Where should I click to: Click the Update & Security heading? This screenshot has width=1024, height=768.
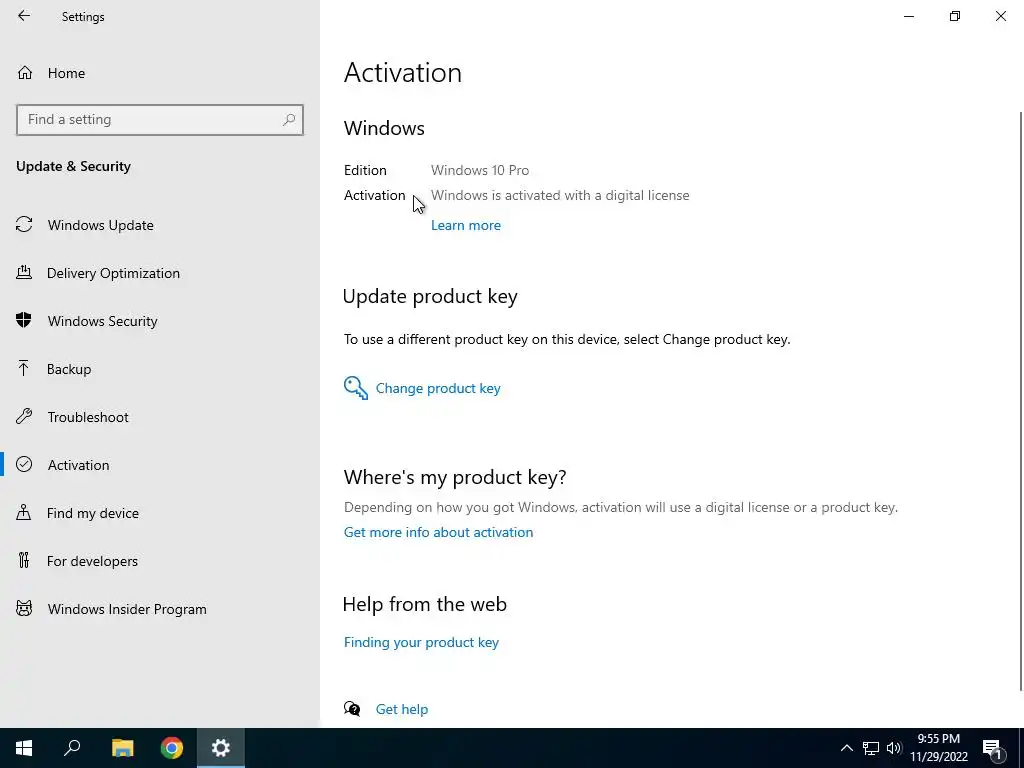click(73, 167)
